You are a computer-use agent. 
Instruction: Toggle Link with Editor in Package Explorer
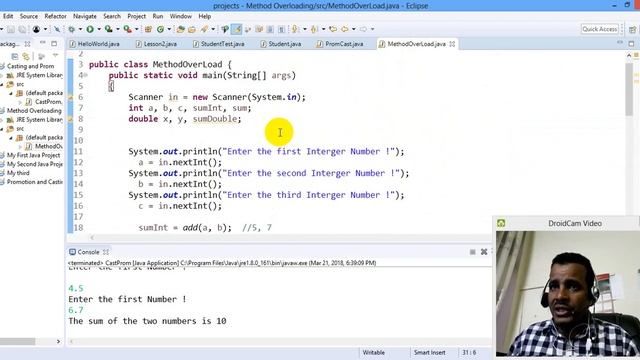26,56
